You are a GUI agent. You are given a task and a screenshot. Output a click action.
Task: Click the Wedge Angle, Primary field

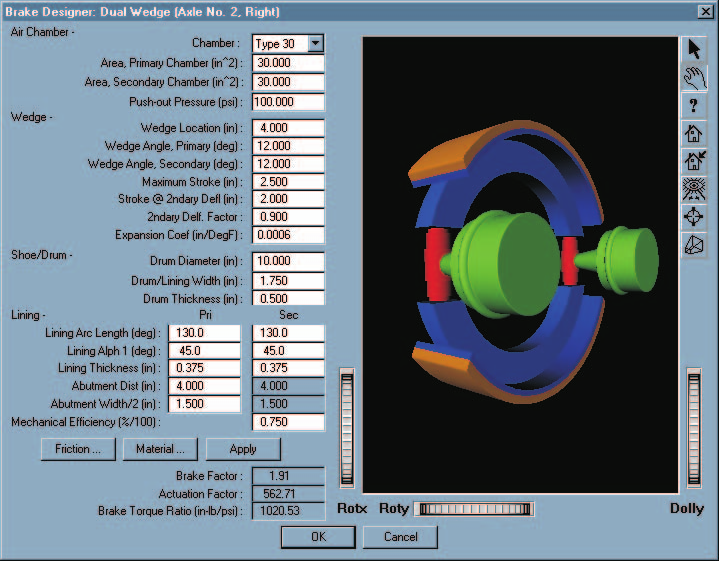[288, 146]
